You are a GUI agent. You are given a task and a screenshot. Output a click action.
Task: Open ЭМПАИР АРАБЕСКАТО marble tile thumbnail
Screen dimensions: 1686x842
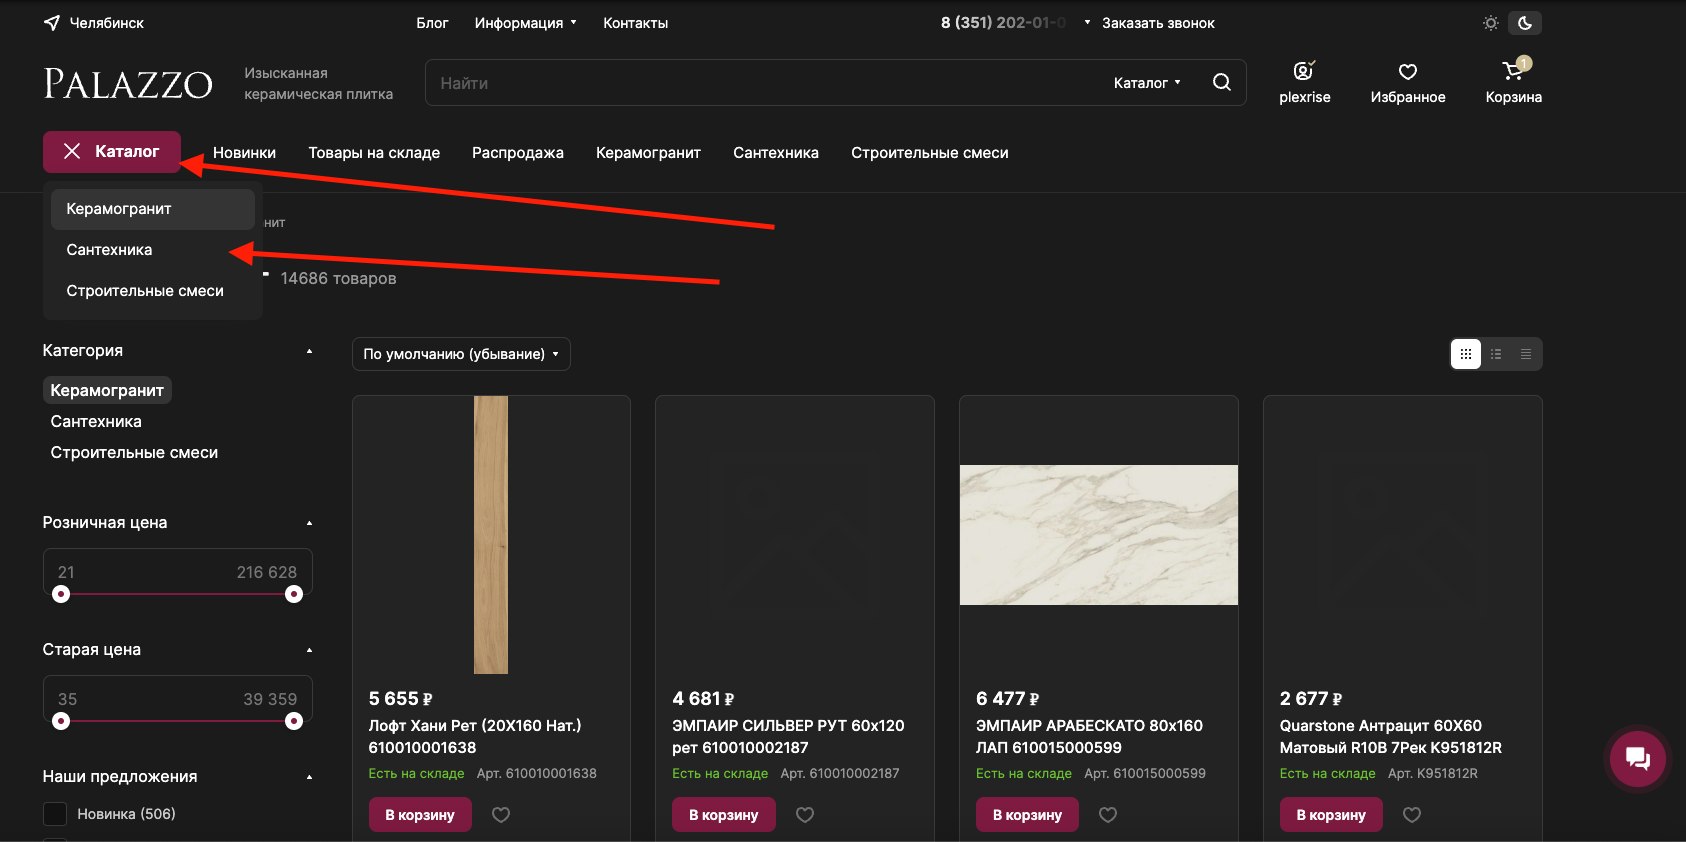[1099, 535]
